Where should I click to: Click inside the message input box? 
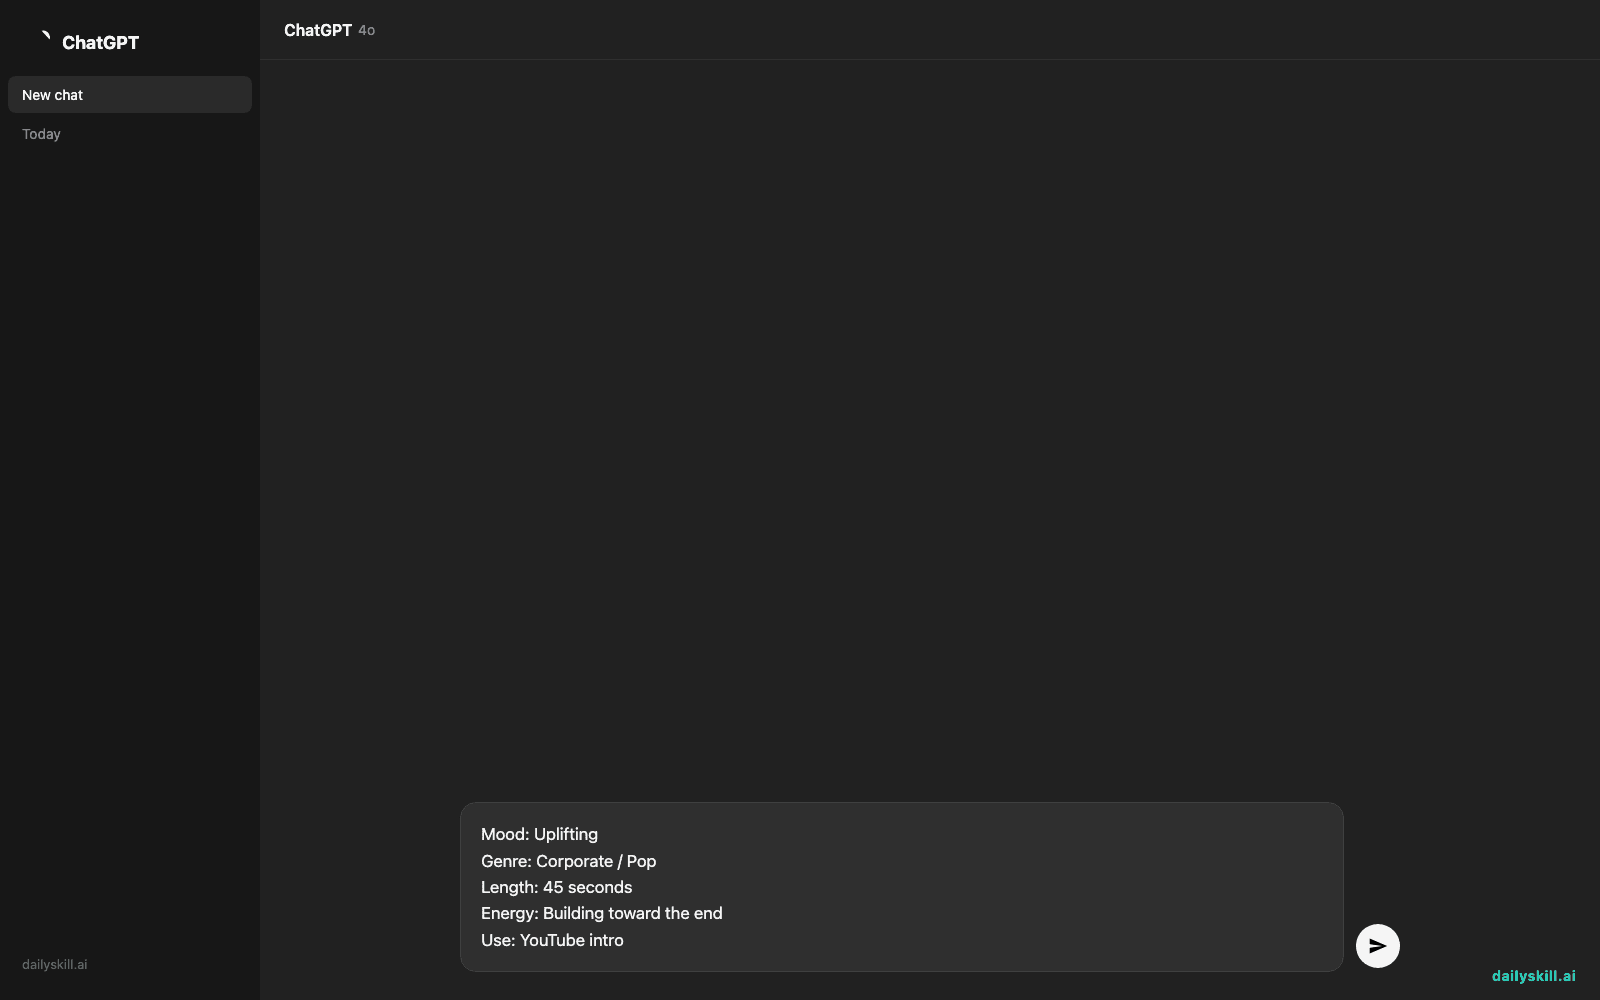pyautogui.click(x=901, y=887)
